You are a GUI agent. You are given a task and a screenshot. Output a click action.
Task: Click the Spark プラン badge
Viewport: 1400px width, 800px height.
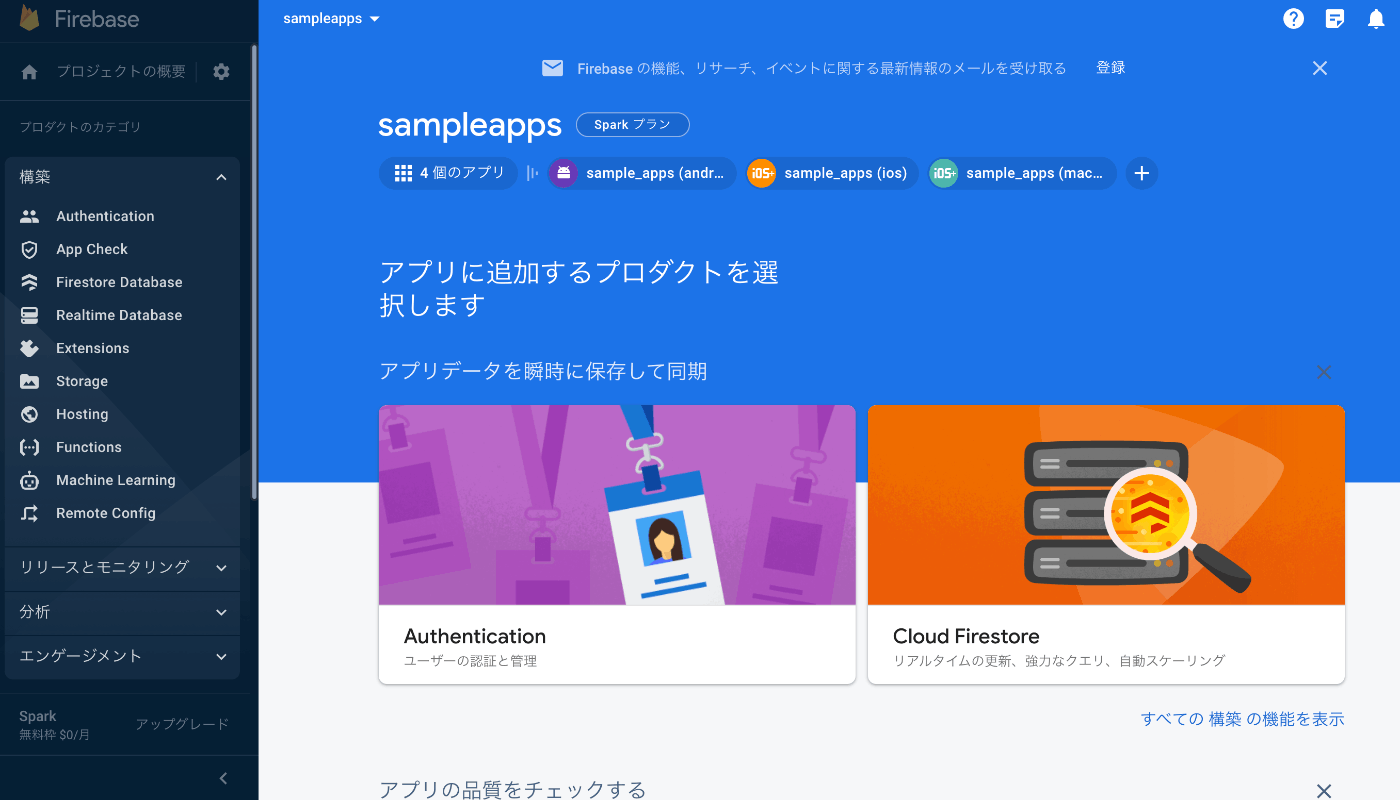633,125
